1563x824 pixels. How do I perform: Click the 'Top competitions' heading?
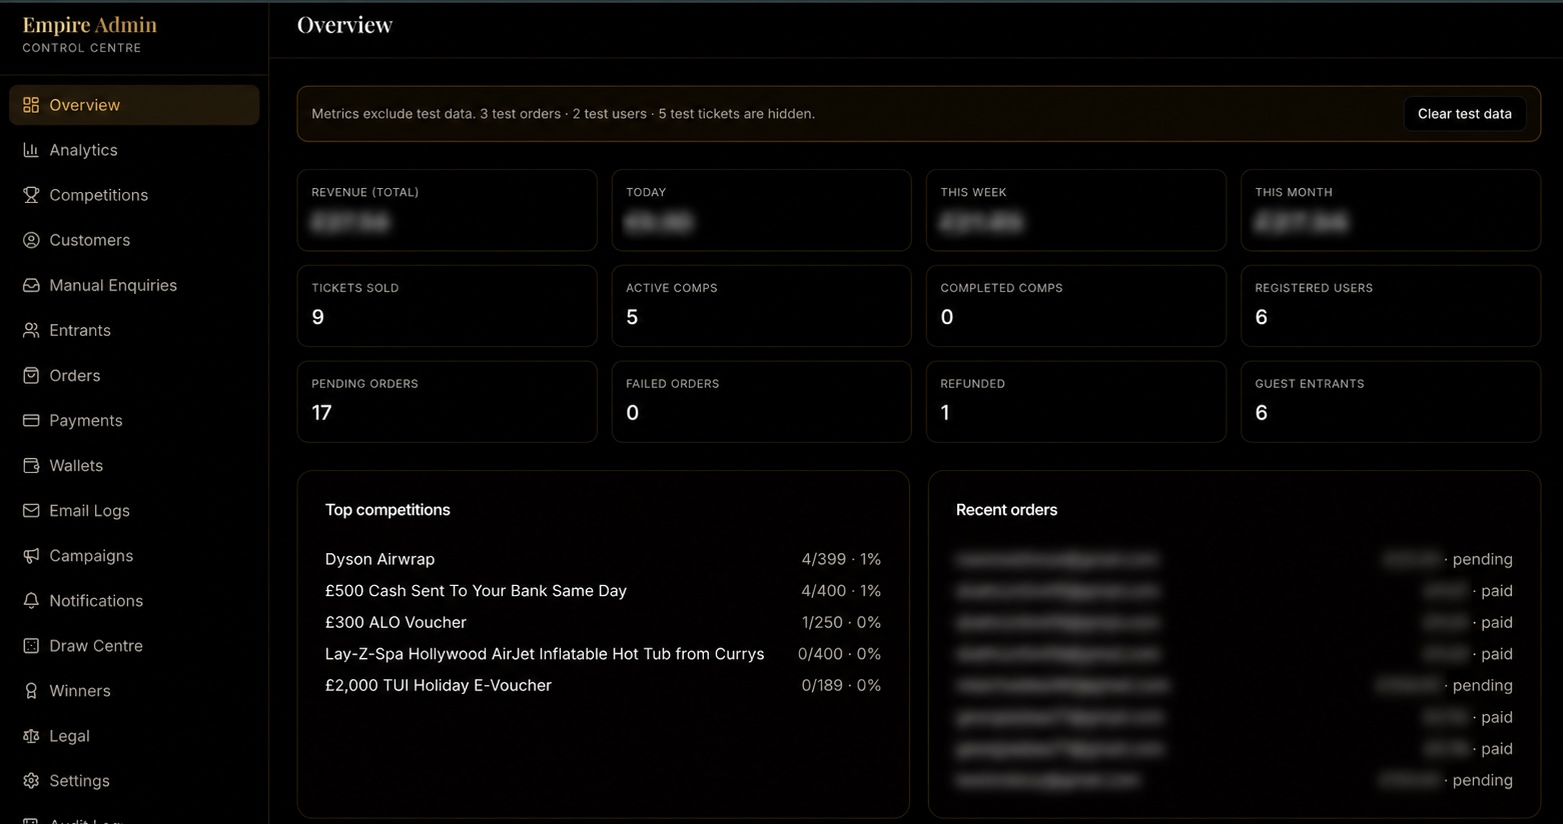(x=388, y=510)
